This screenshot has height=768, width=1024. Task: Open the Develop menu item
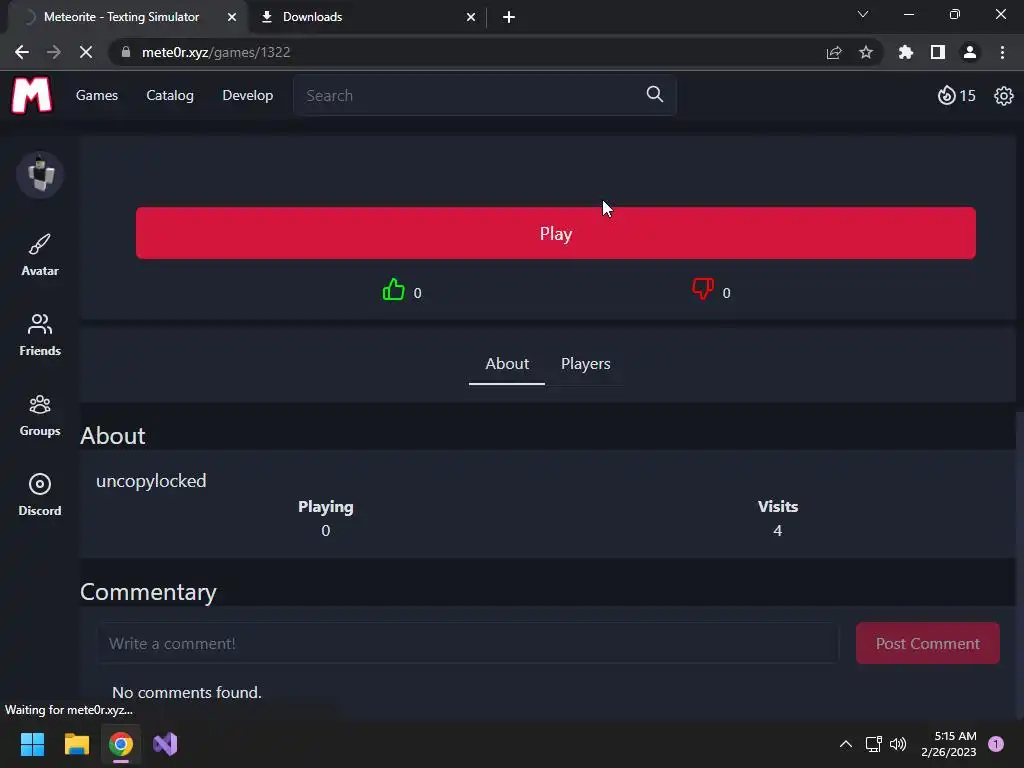tap(248, 95)
